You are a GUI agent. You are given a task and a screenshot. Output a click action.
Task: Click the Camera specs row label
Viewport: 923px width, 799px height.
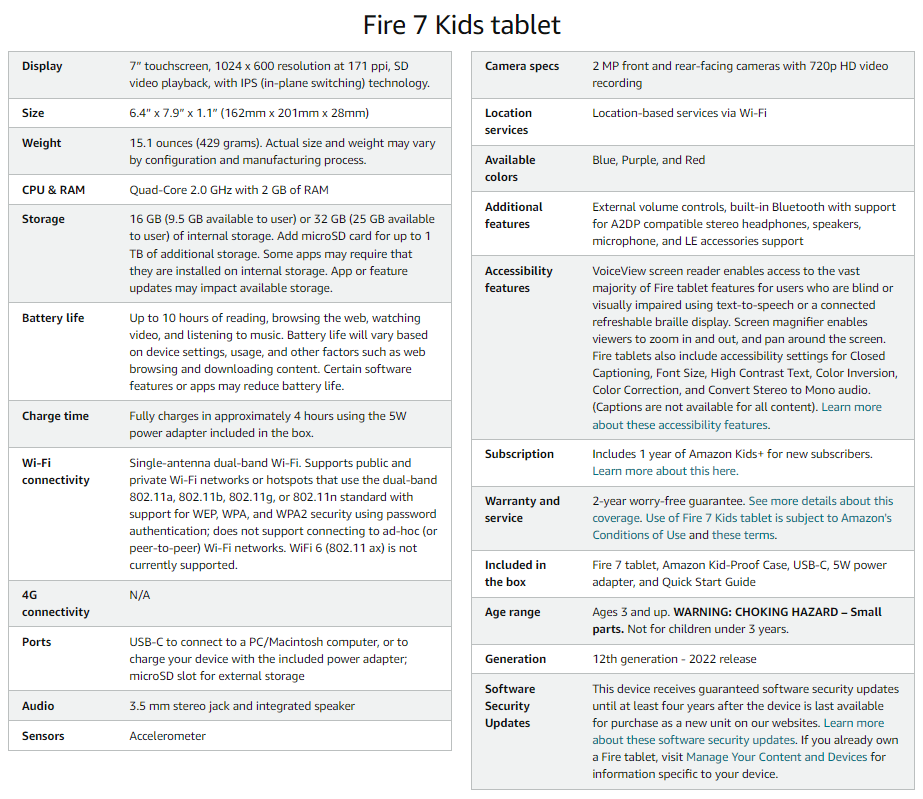522,66
